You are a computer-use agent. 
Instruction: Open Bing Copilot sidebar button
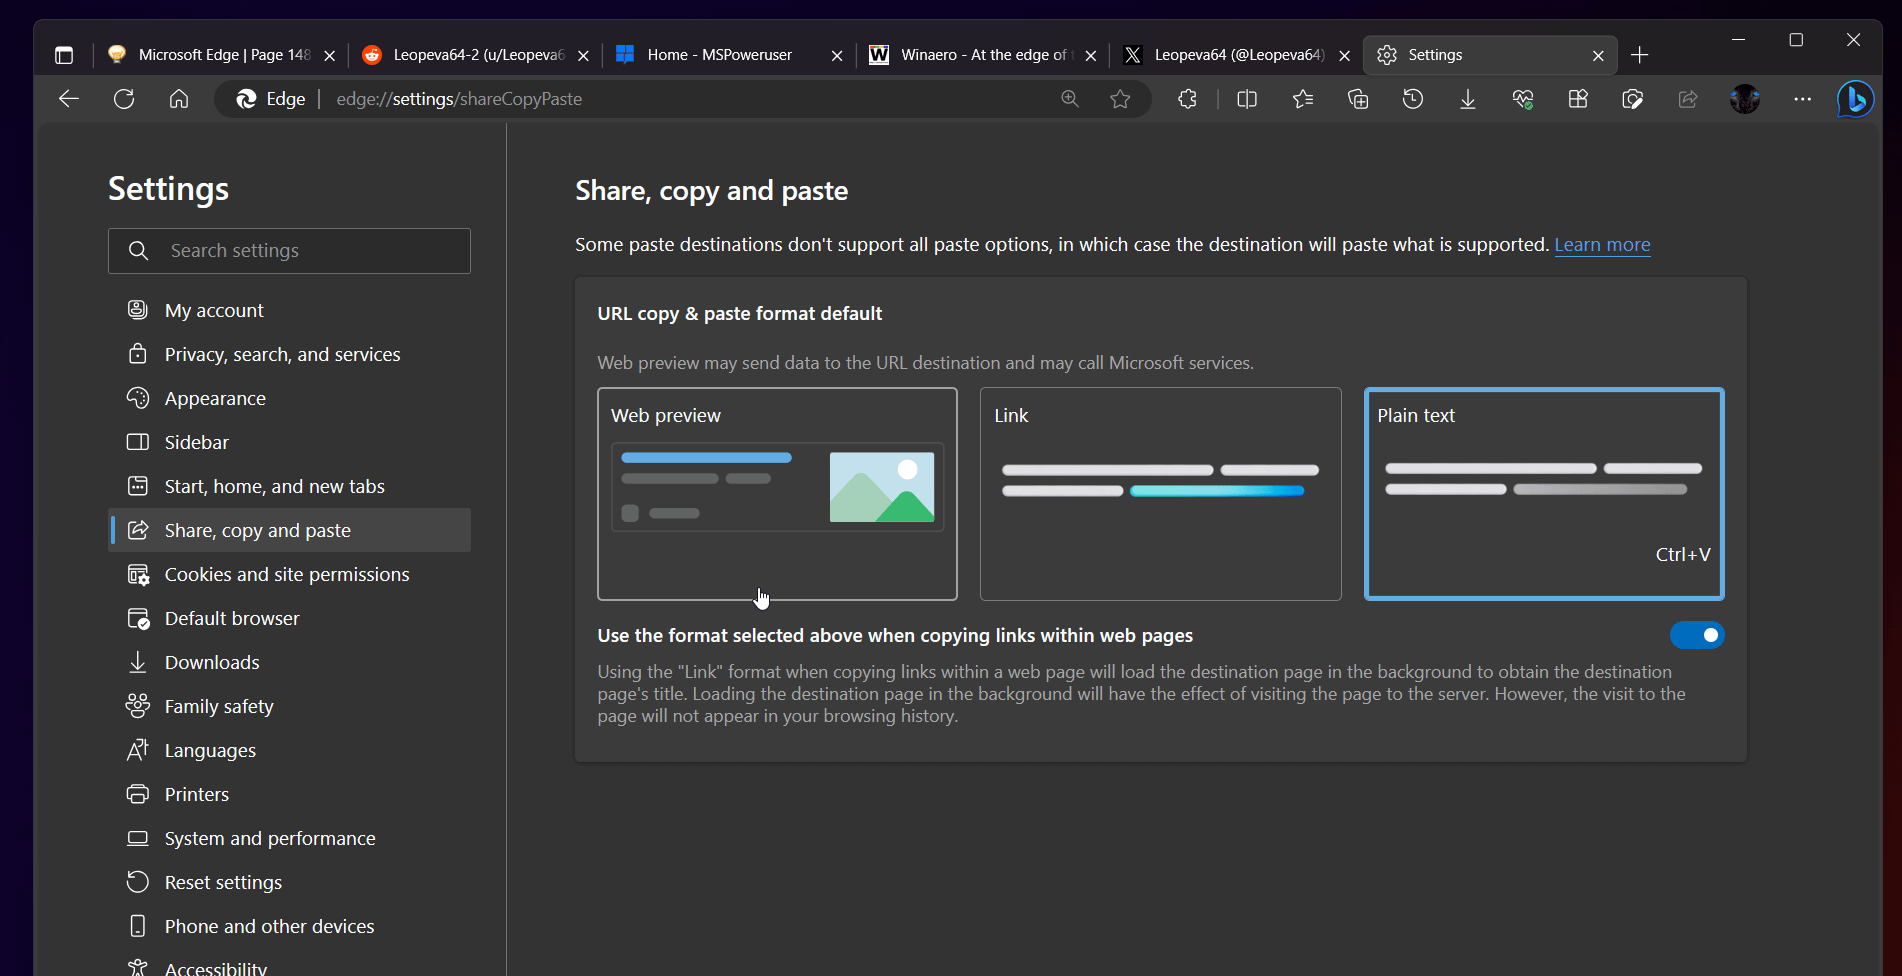[1856, 99]
